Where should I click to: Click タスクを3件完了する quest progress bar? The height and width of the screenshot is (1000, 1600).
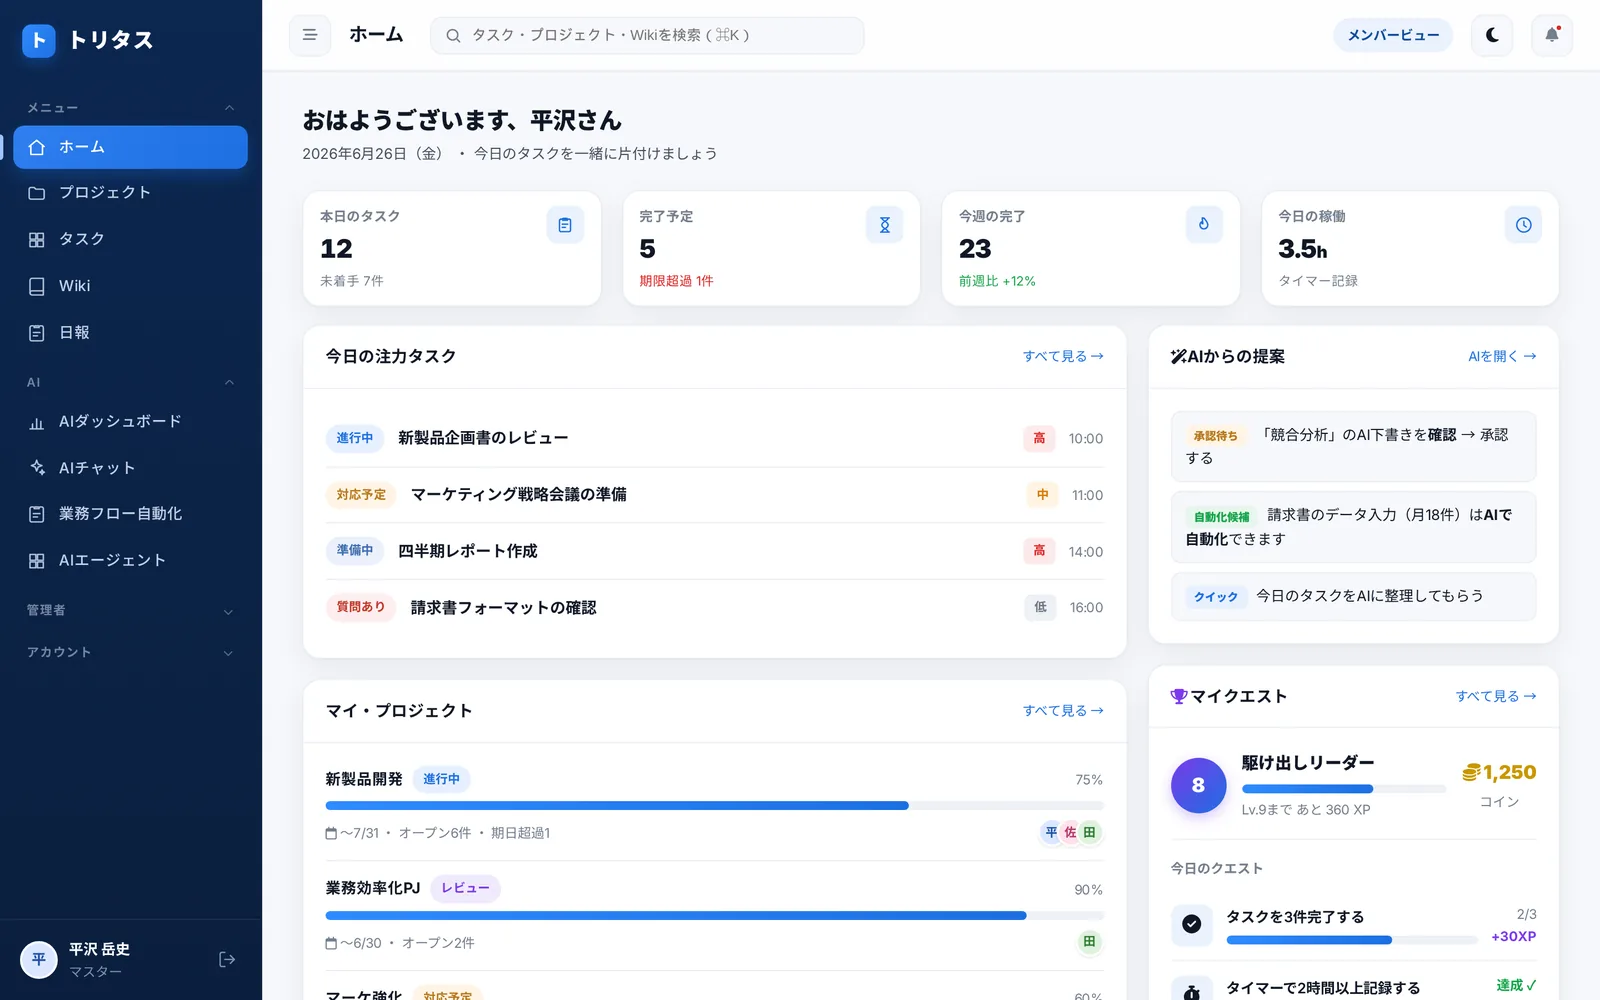[x=1351, y=940]
